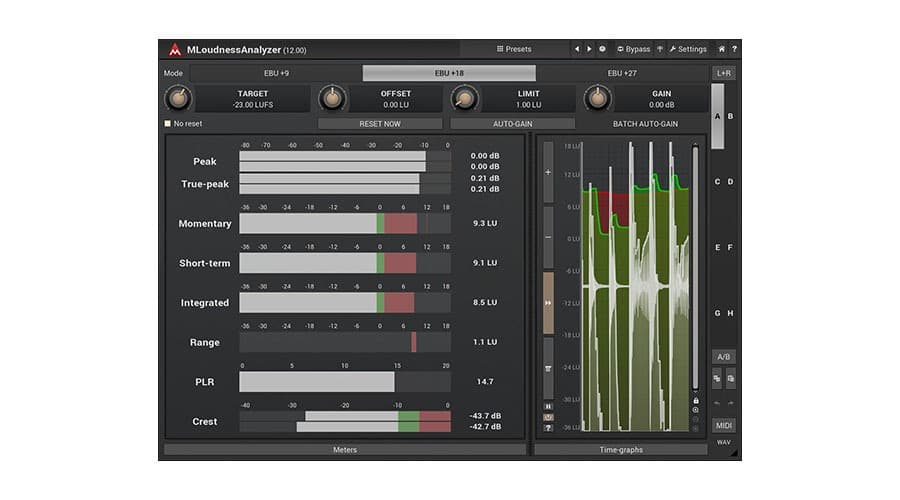This screenshot has width=900, height=500.
Task: Click the Integrated 8.5 LU readout
Action: coord(485,303)
